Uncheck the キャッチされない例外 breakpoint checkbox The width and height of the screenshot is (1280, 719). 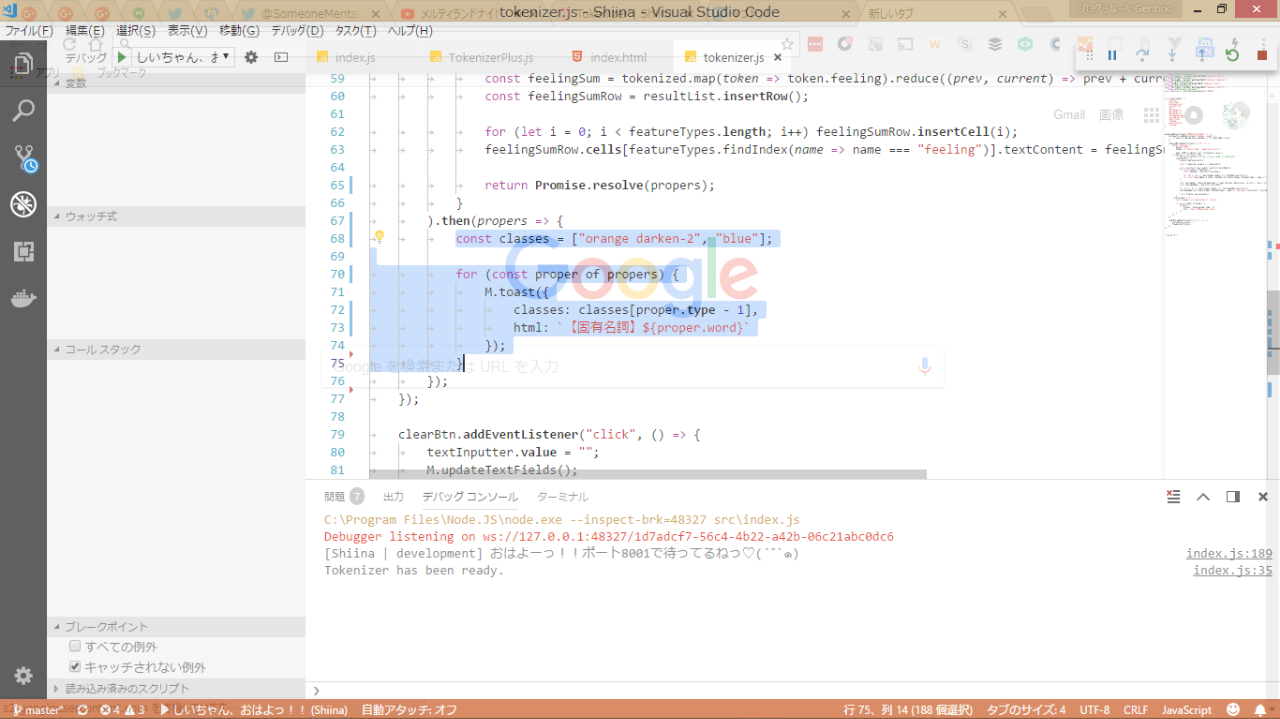pyautogui.click(x=75, y=667)
